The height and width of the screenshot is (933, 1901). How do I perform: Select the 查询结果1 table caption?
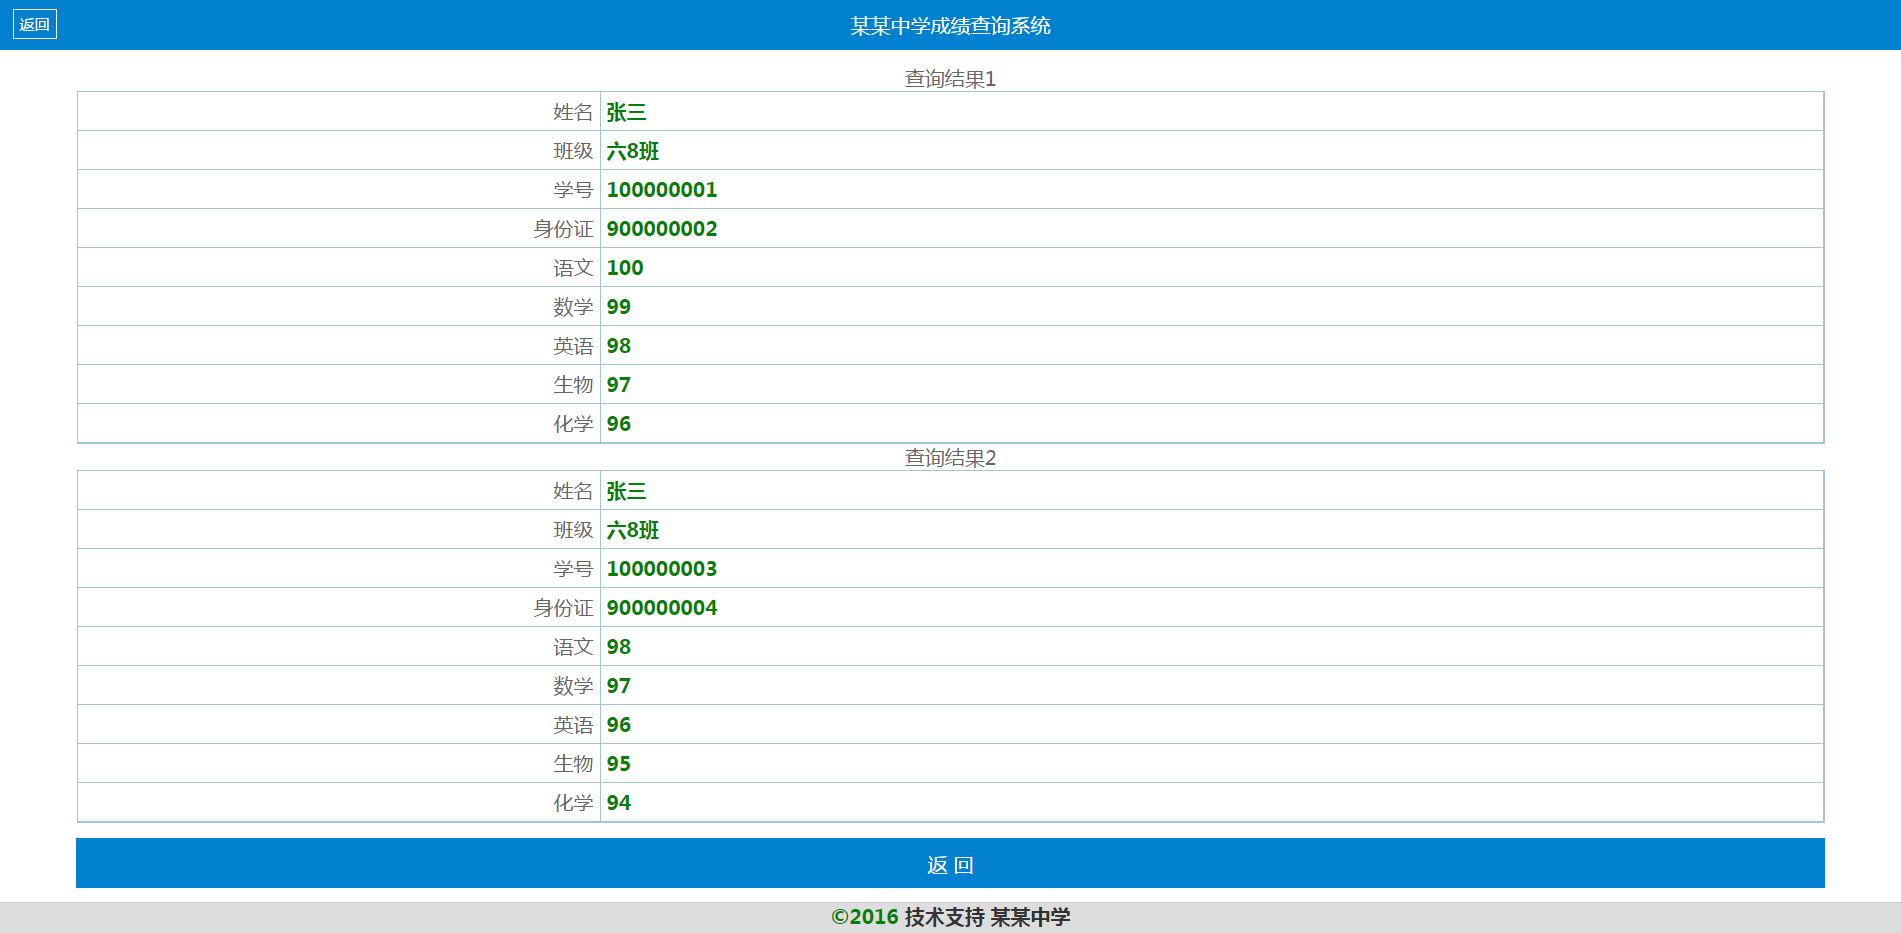950,79
